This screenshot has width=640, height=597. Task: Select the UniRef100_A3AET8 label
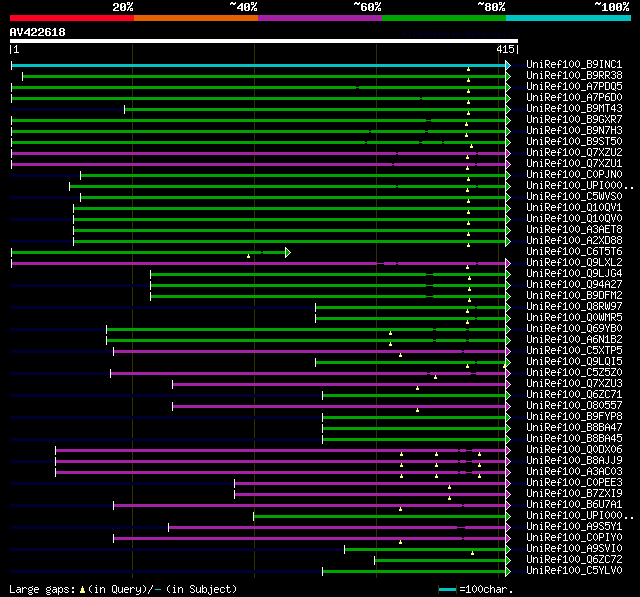coord(574,230)
